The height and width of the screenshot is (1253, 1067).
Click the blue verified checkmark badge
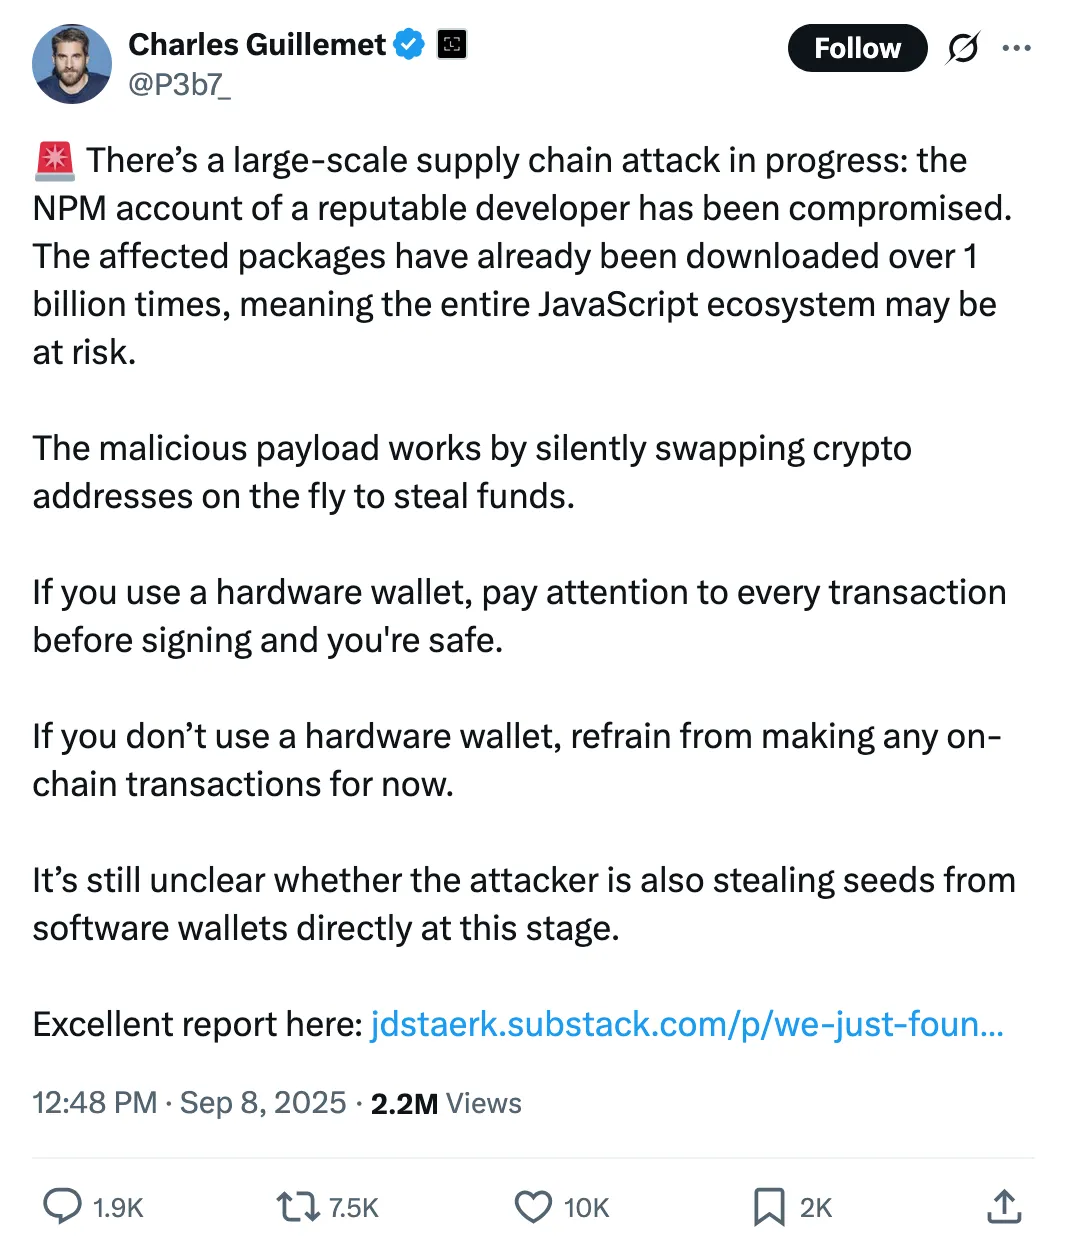pos(409,44)
